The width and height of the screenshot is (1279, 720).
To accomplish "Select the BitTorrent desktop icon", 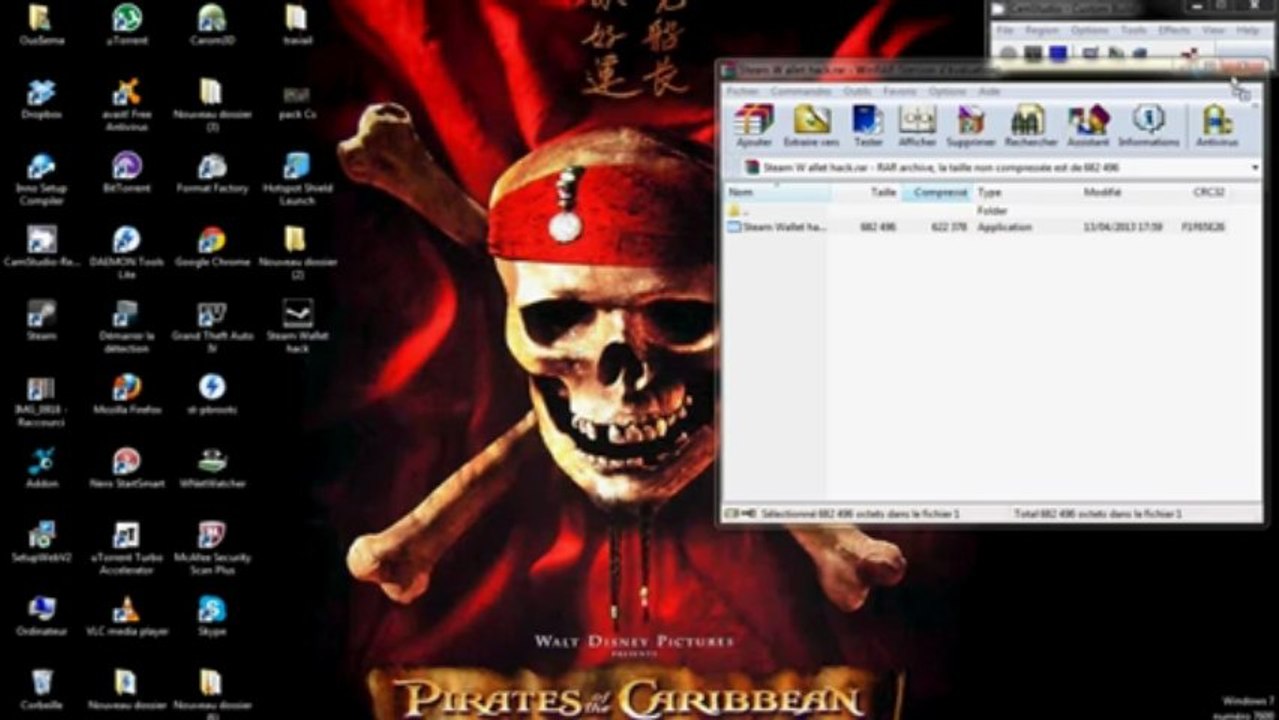I will pyautogui.click(x=126, y=174).
